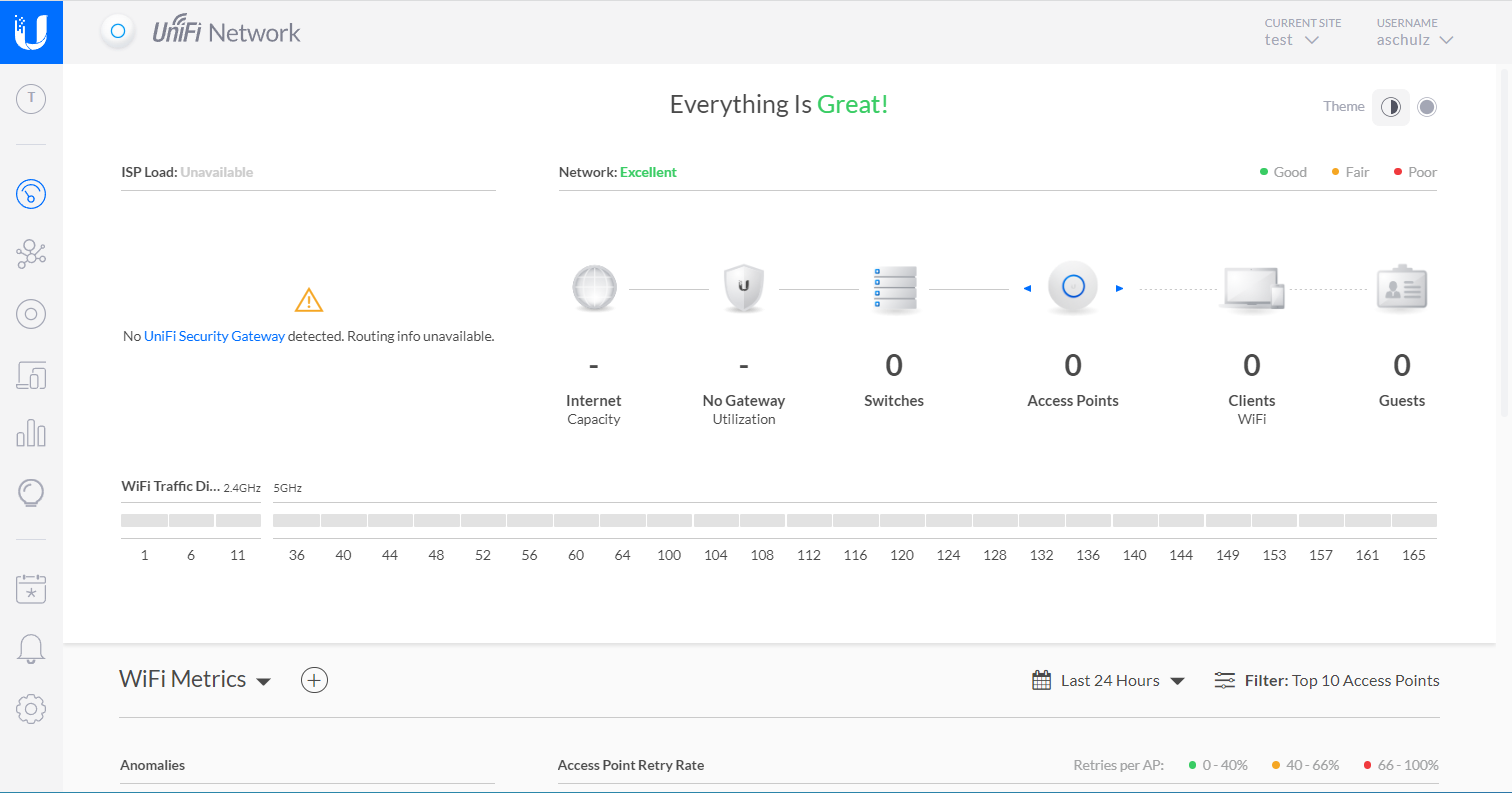Click the Good legend entry
Image resolution: width=1512 pixels, height=793 pixels.
1283,172
